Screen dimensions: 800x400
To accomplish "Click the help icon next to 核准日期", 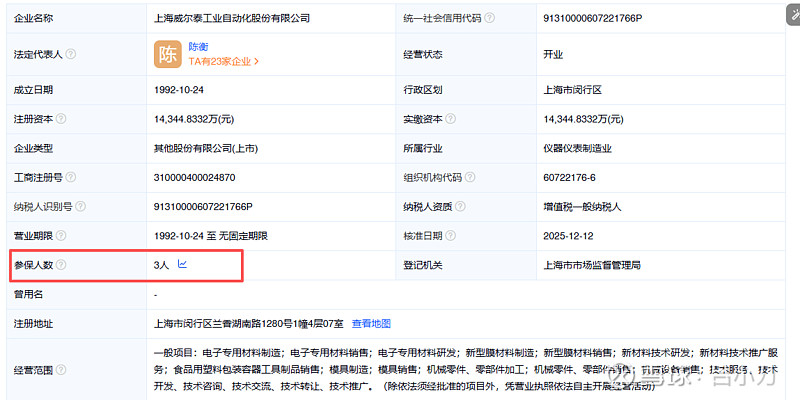I will tap(451, 236).
